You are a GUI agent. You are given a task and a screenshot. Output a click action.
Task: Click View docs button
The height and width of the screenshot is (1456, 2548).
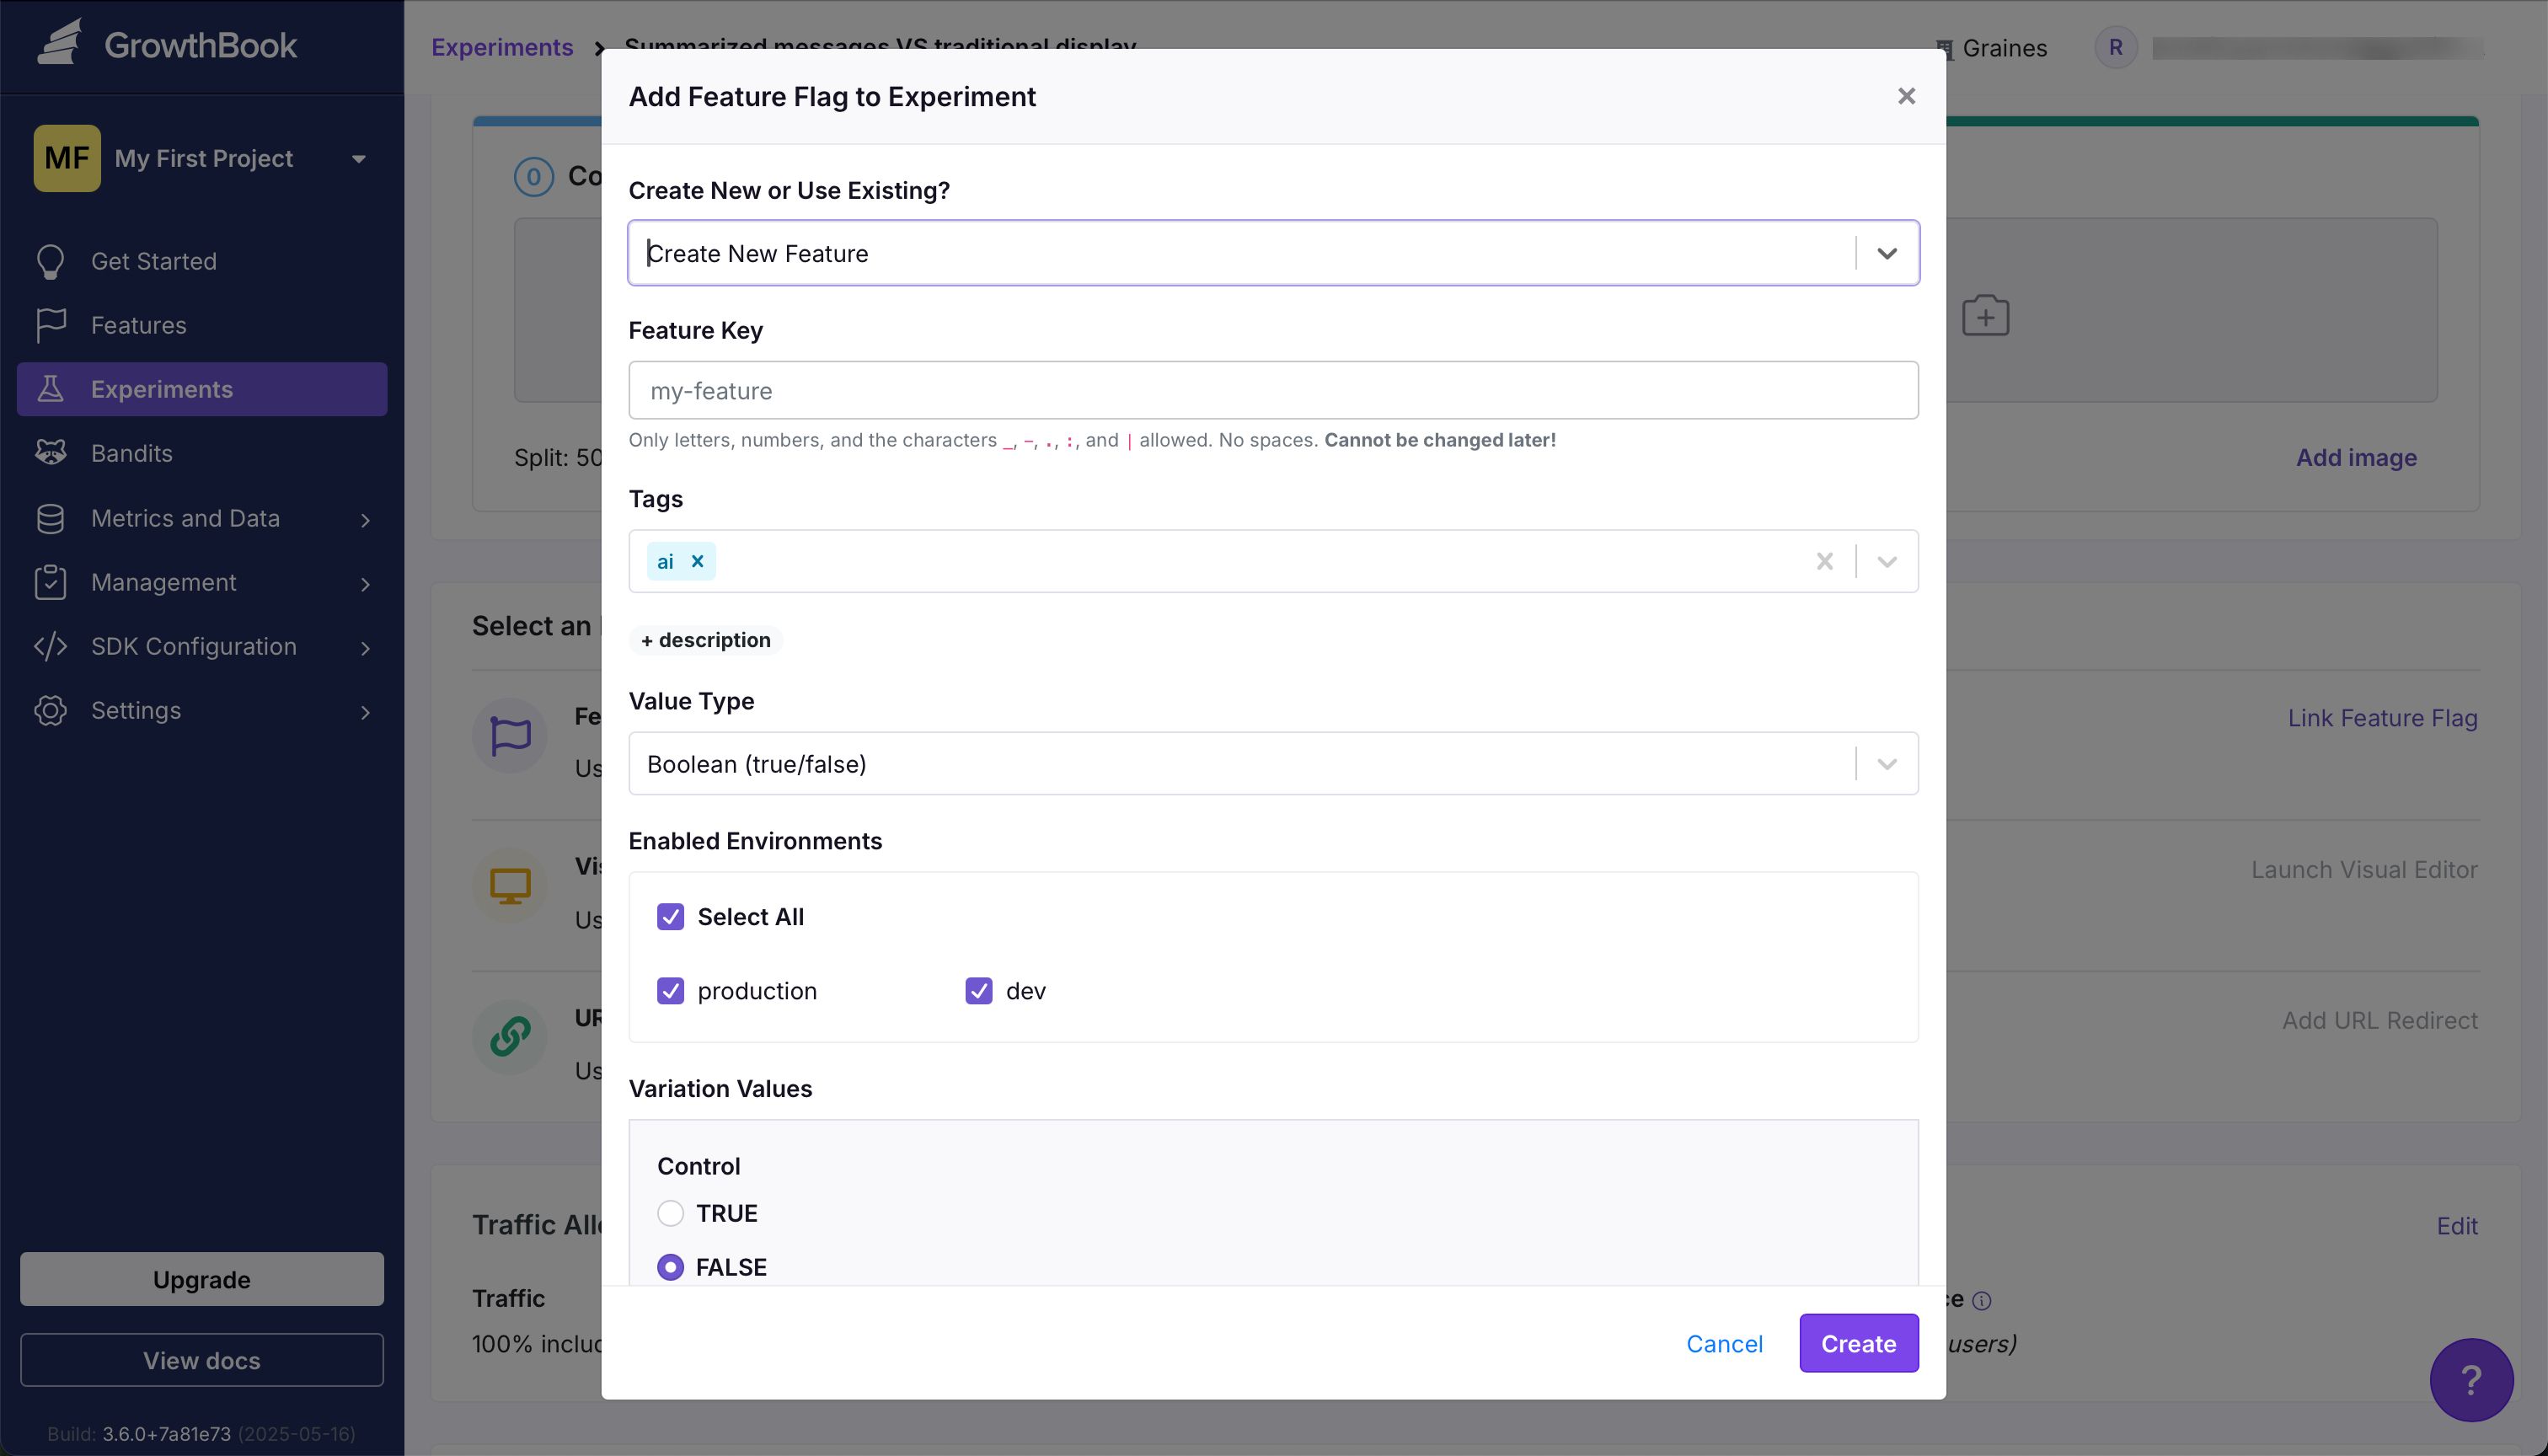click(x=202, y=1360)
